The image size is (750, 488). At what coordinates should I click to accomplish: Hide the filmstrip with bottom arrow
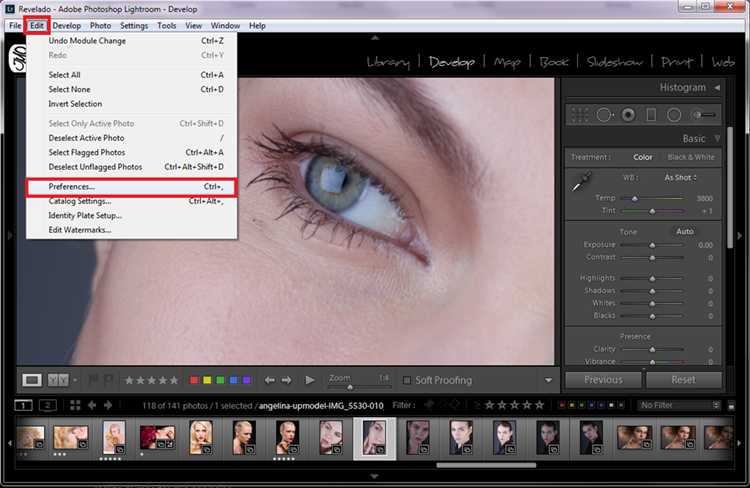[x=375, y=476]
